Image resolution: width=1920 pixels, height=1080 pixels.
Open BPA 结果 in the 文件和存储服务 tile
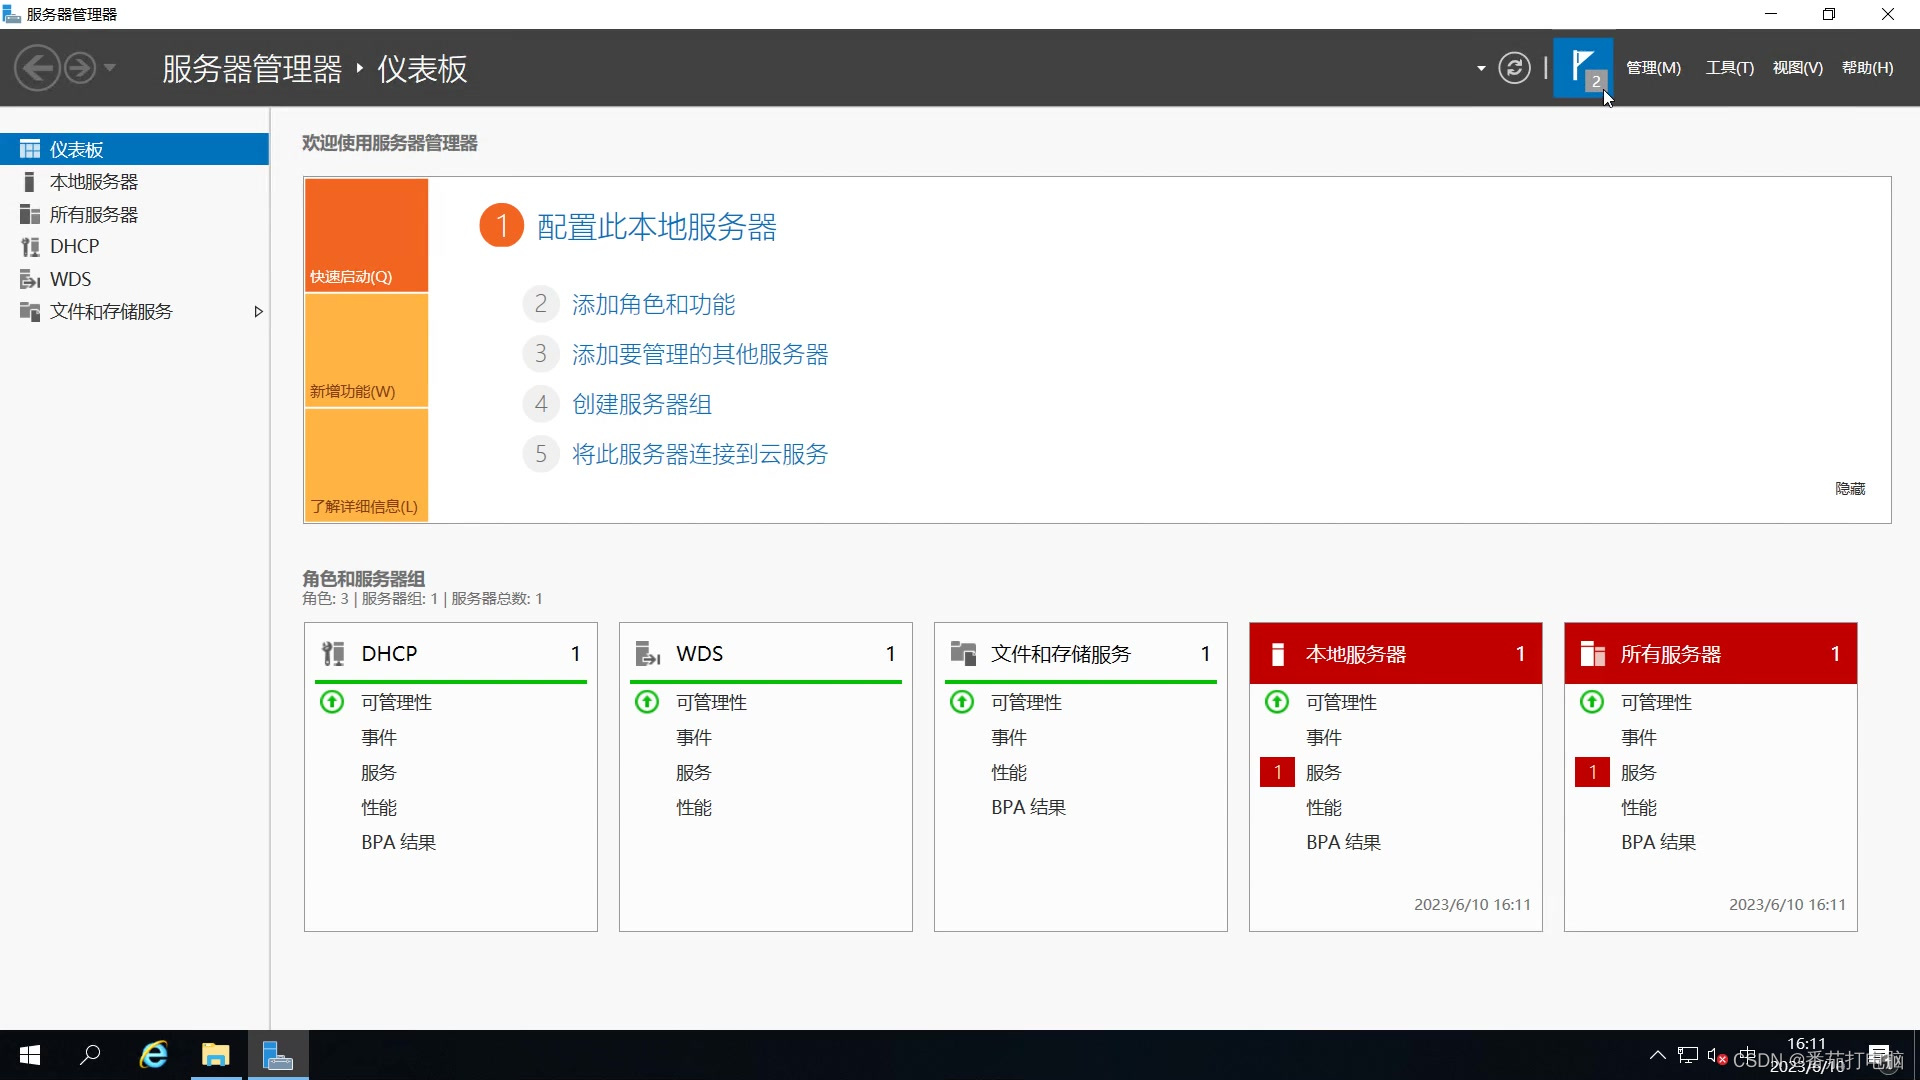[1029, 807]
